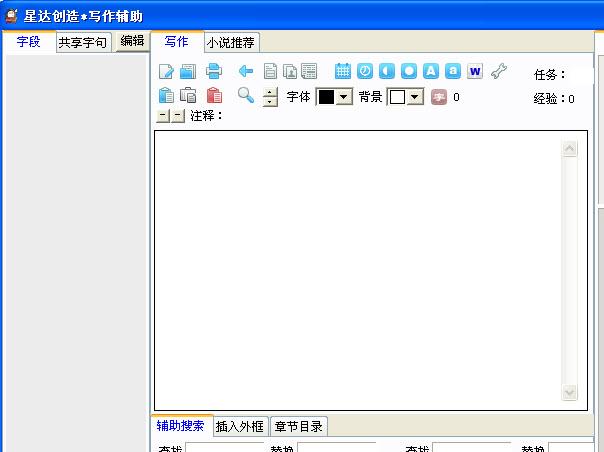Click the black font color swatch
The height and width of the screenshot is (452, 604).
coord(326,97)
